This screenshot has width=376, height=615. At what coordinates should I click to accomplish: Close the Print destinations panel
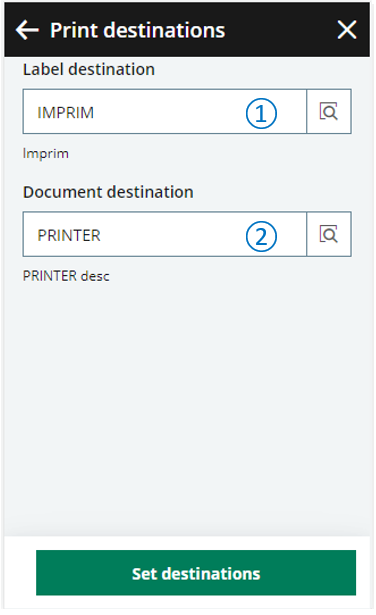(x=347, y=30)
